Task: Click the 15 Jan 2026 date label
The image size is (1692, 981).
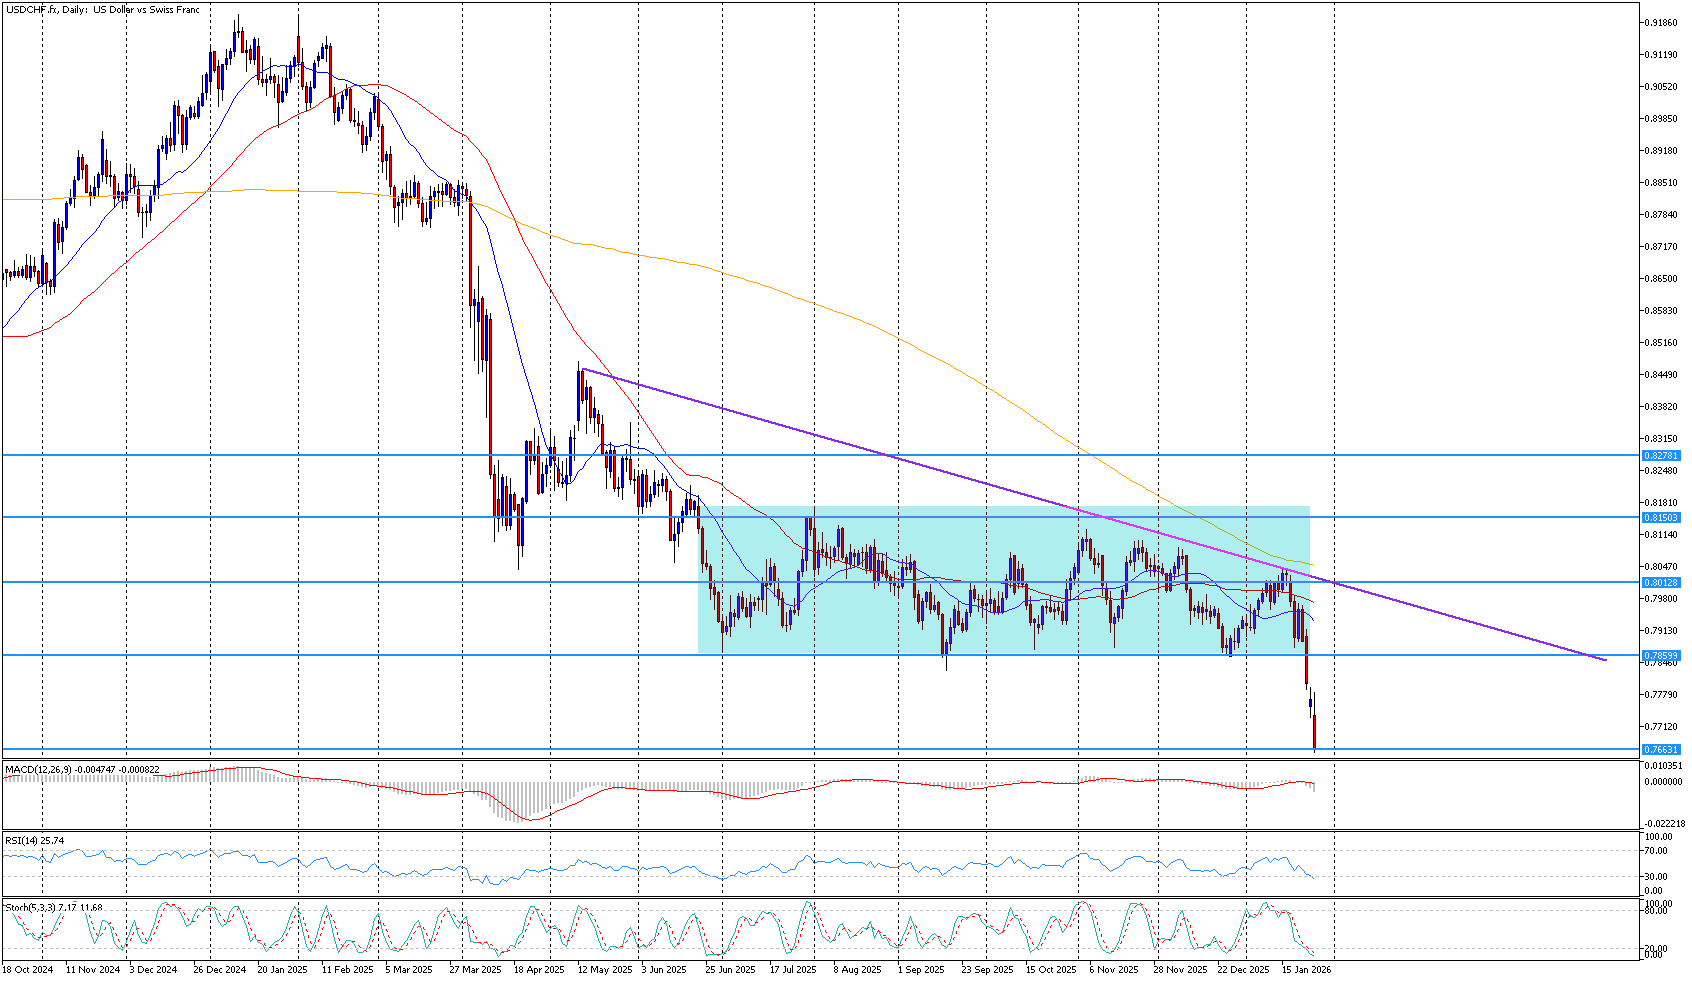Action: [1307, 969]
